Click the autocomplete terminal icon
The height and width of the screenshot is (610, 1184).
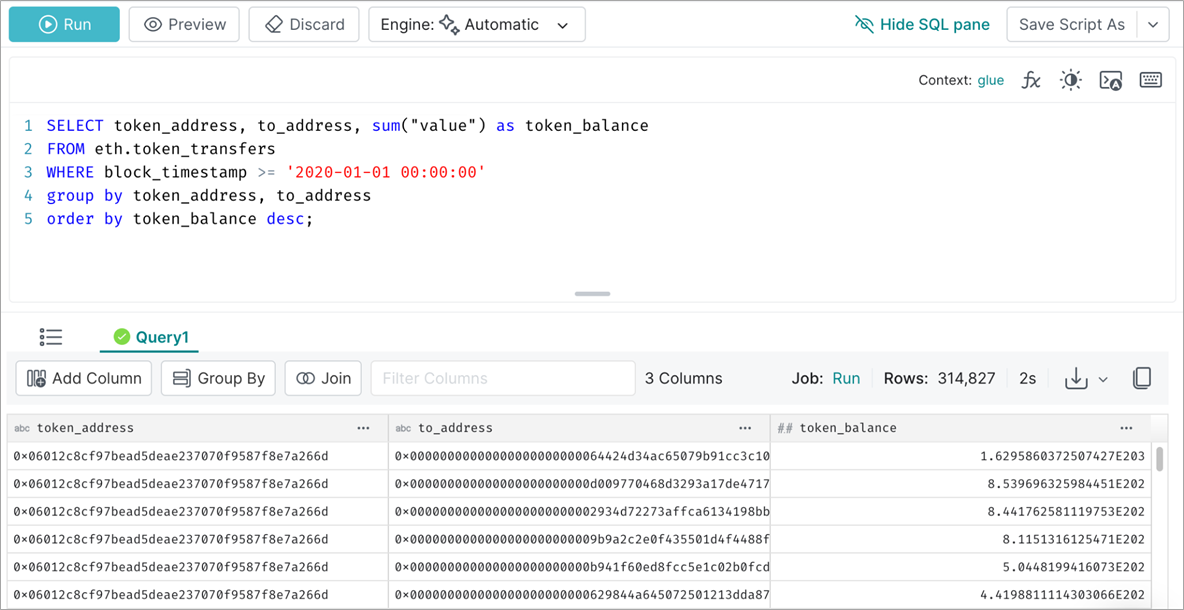(1111, 80)
